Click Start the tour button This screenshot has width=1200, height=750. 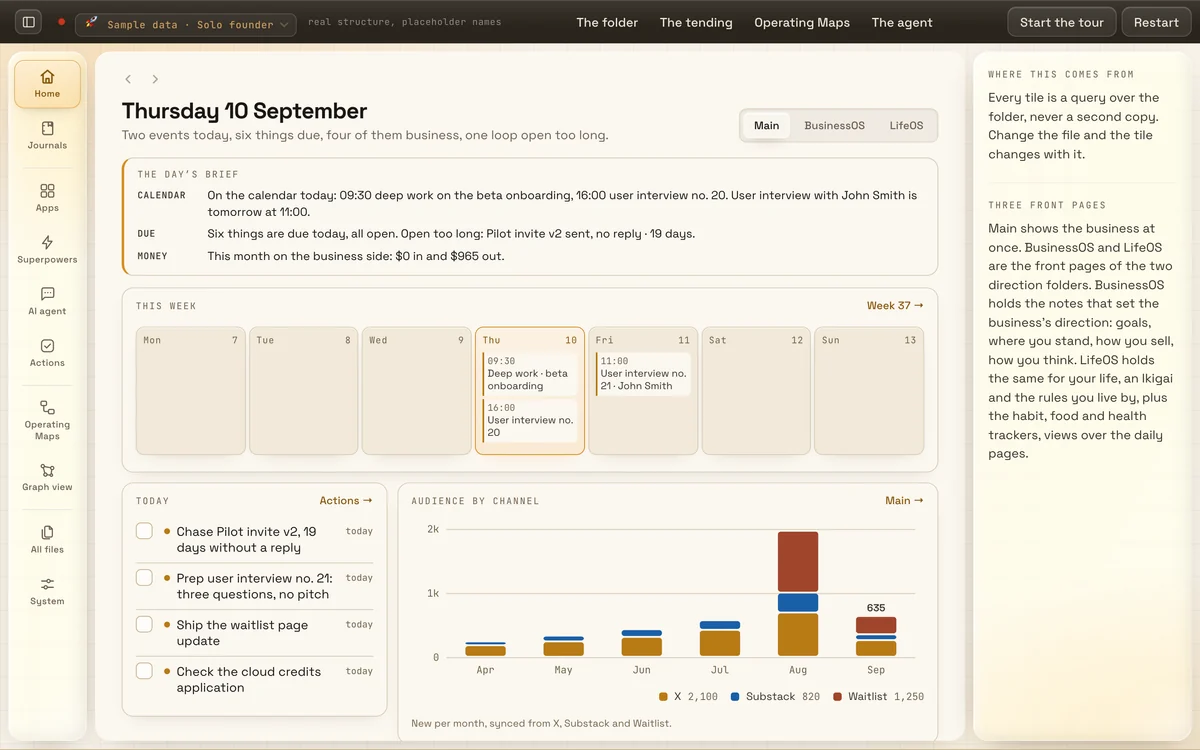tap(1061, 23)
